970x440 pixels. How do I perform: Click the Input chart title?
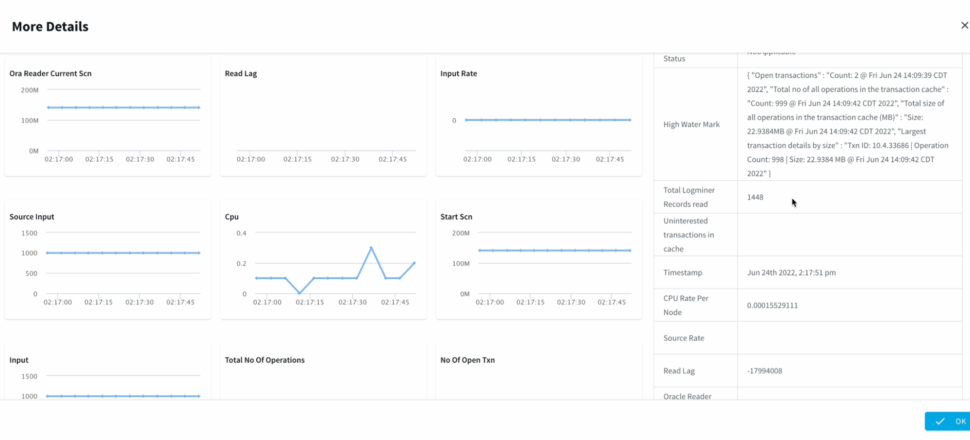pos(19,360)
